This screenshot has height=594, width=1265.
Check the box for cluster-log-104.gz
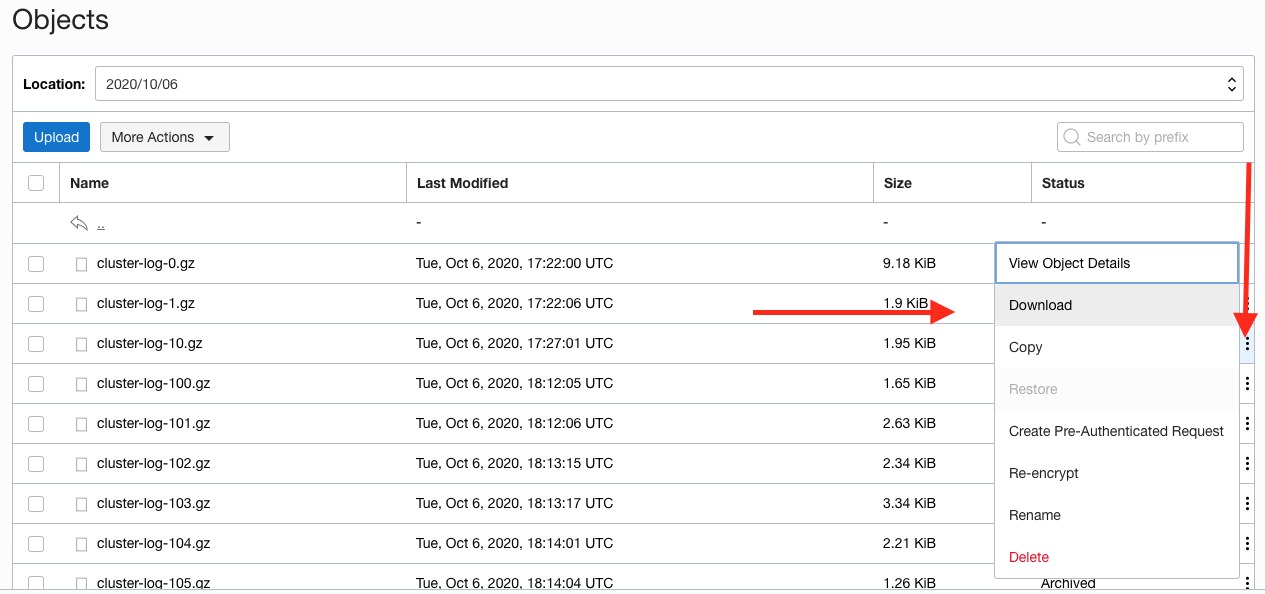click(36, 544)
